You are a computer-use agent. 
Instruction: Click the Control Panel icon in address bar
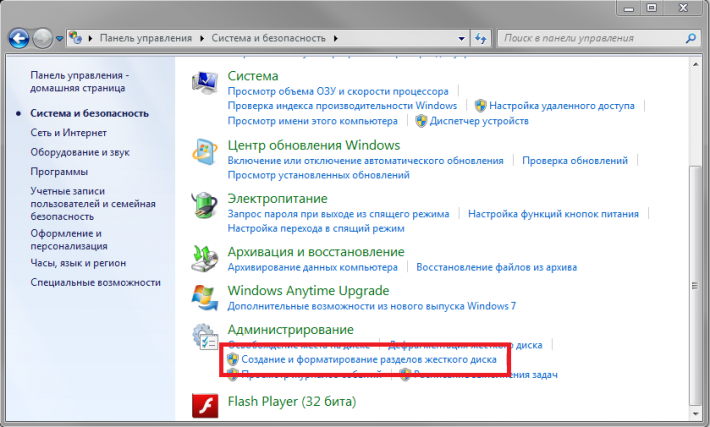click(76, 38)
